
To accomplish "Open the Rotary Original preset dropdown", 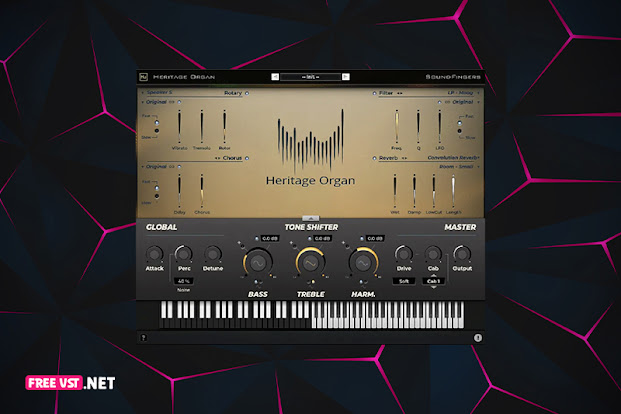I will 155,102.
